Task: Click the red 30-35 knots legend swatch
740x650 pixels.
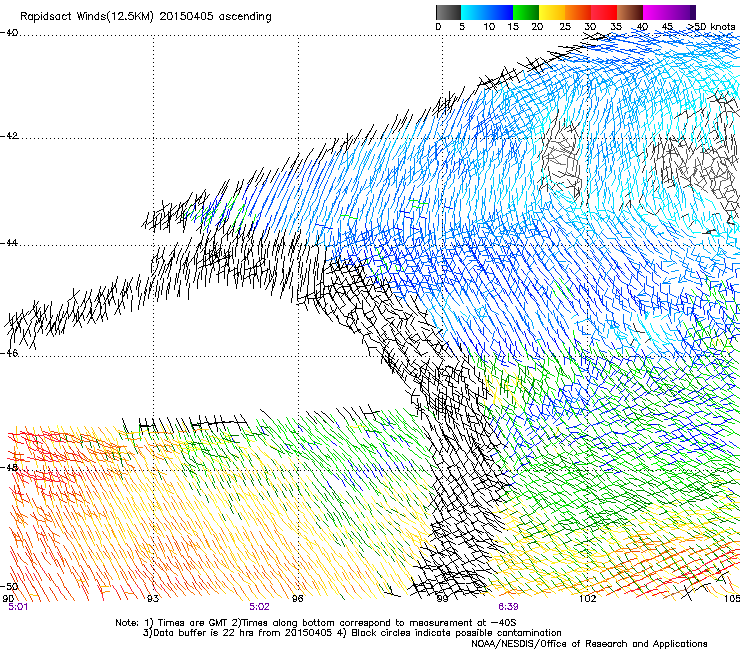Action: coord(604,12)
